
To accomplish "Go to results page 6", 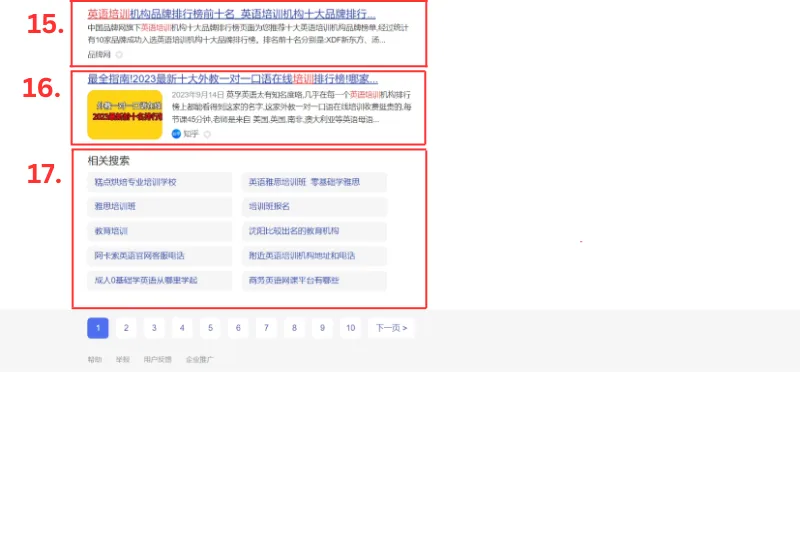I will tap(238, 328).
